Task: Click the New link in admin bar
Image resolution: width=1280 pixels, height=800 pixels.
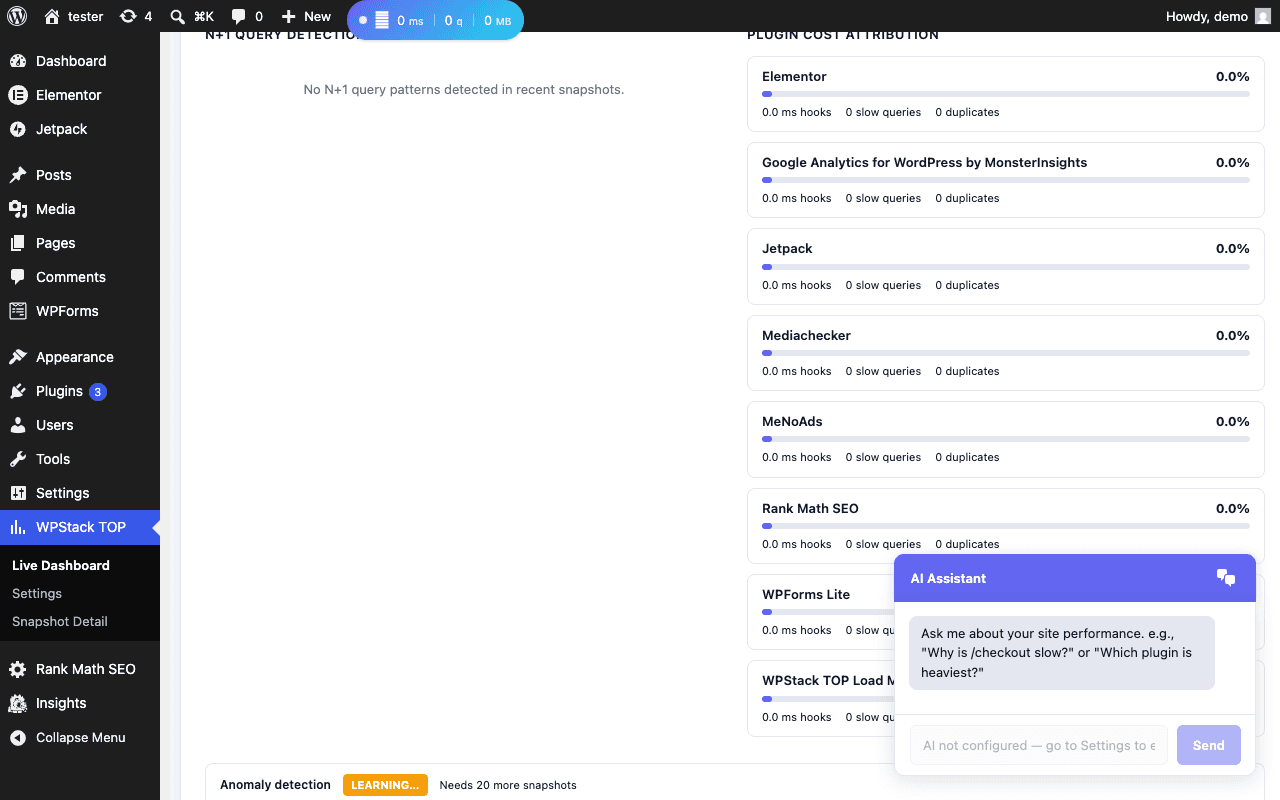Action: 306,16
